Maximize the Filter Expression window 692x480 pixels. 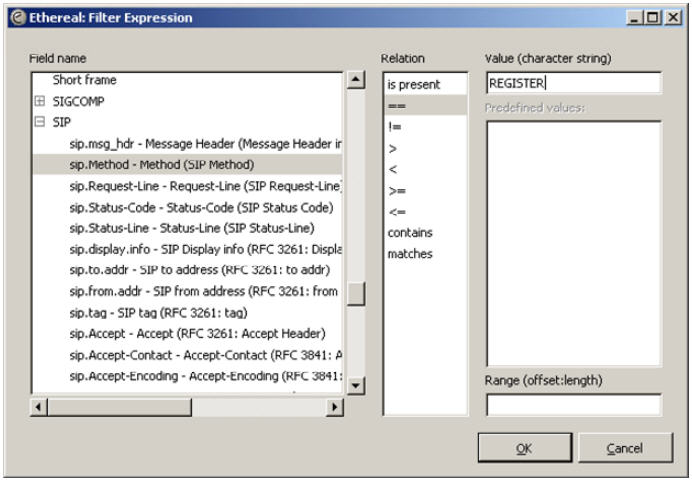(x=652, y=18)
